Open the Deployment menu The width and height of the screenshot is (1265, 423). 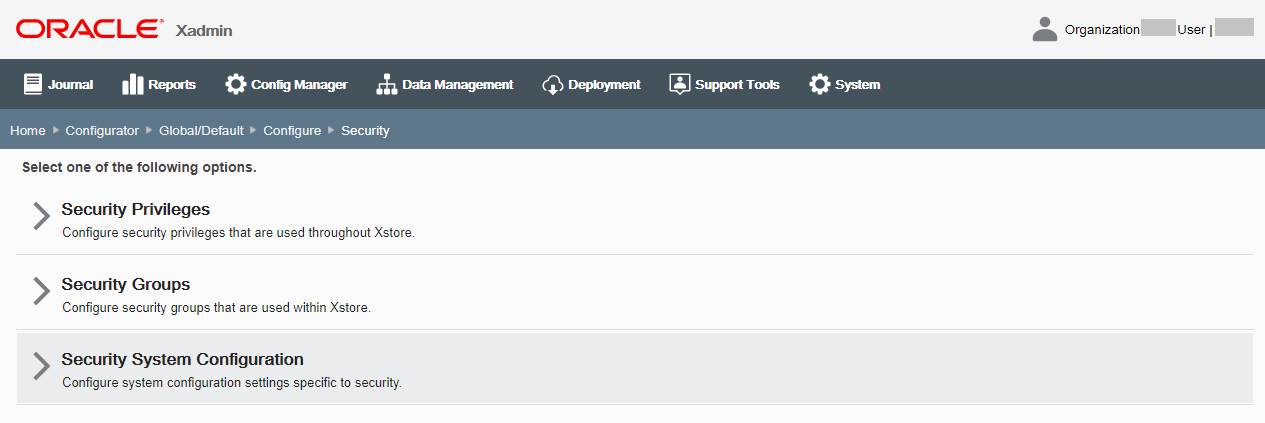click(x=592, y=84)
